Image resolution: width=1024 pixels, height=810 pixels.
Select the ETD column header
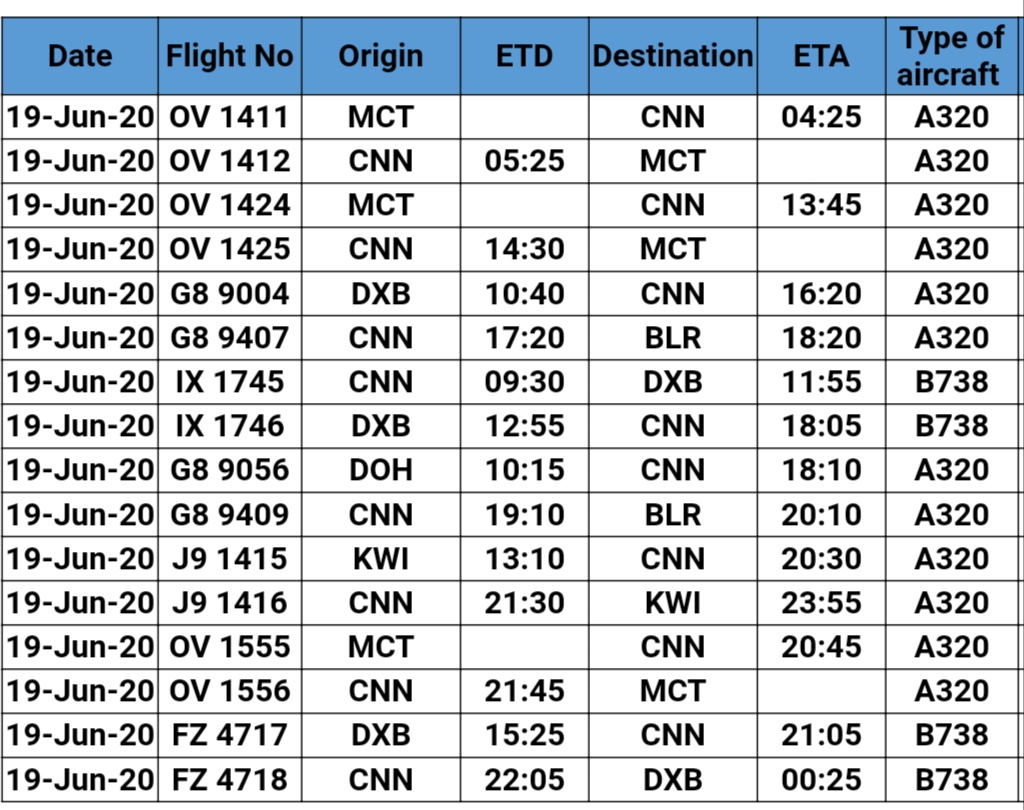coord(524,56)
